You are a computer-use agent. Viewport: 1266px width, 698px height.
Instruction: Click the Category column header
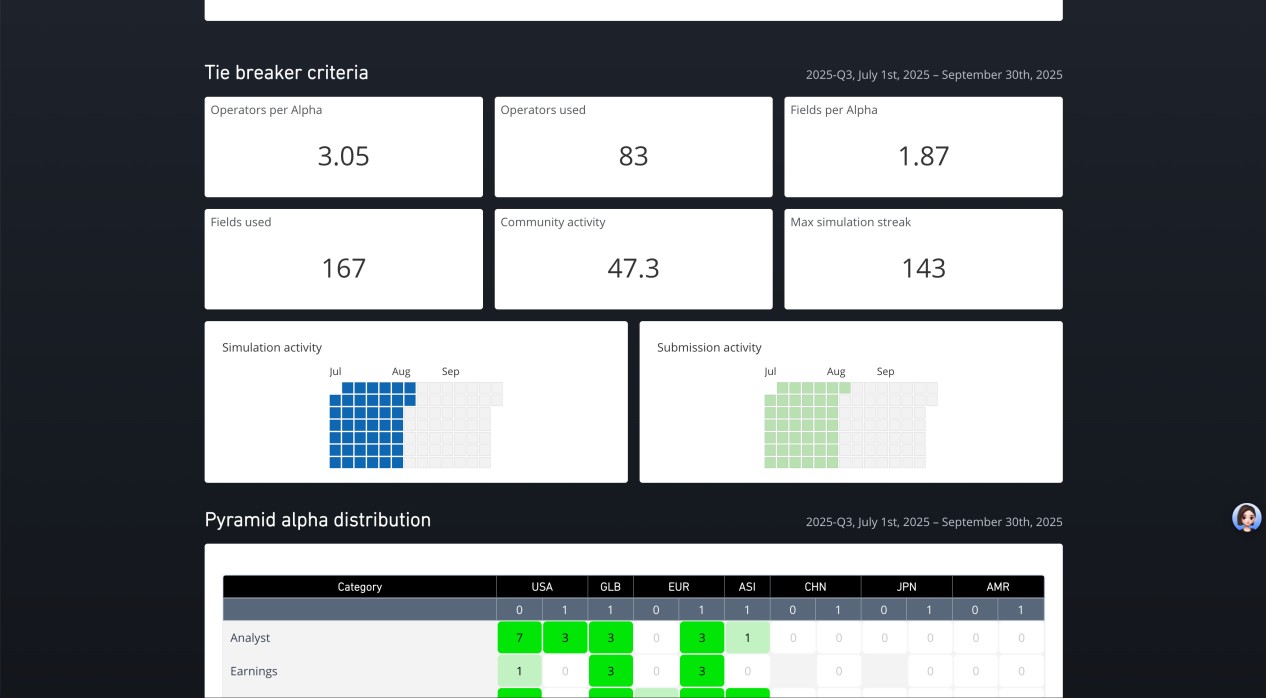click(359, 587)
